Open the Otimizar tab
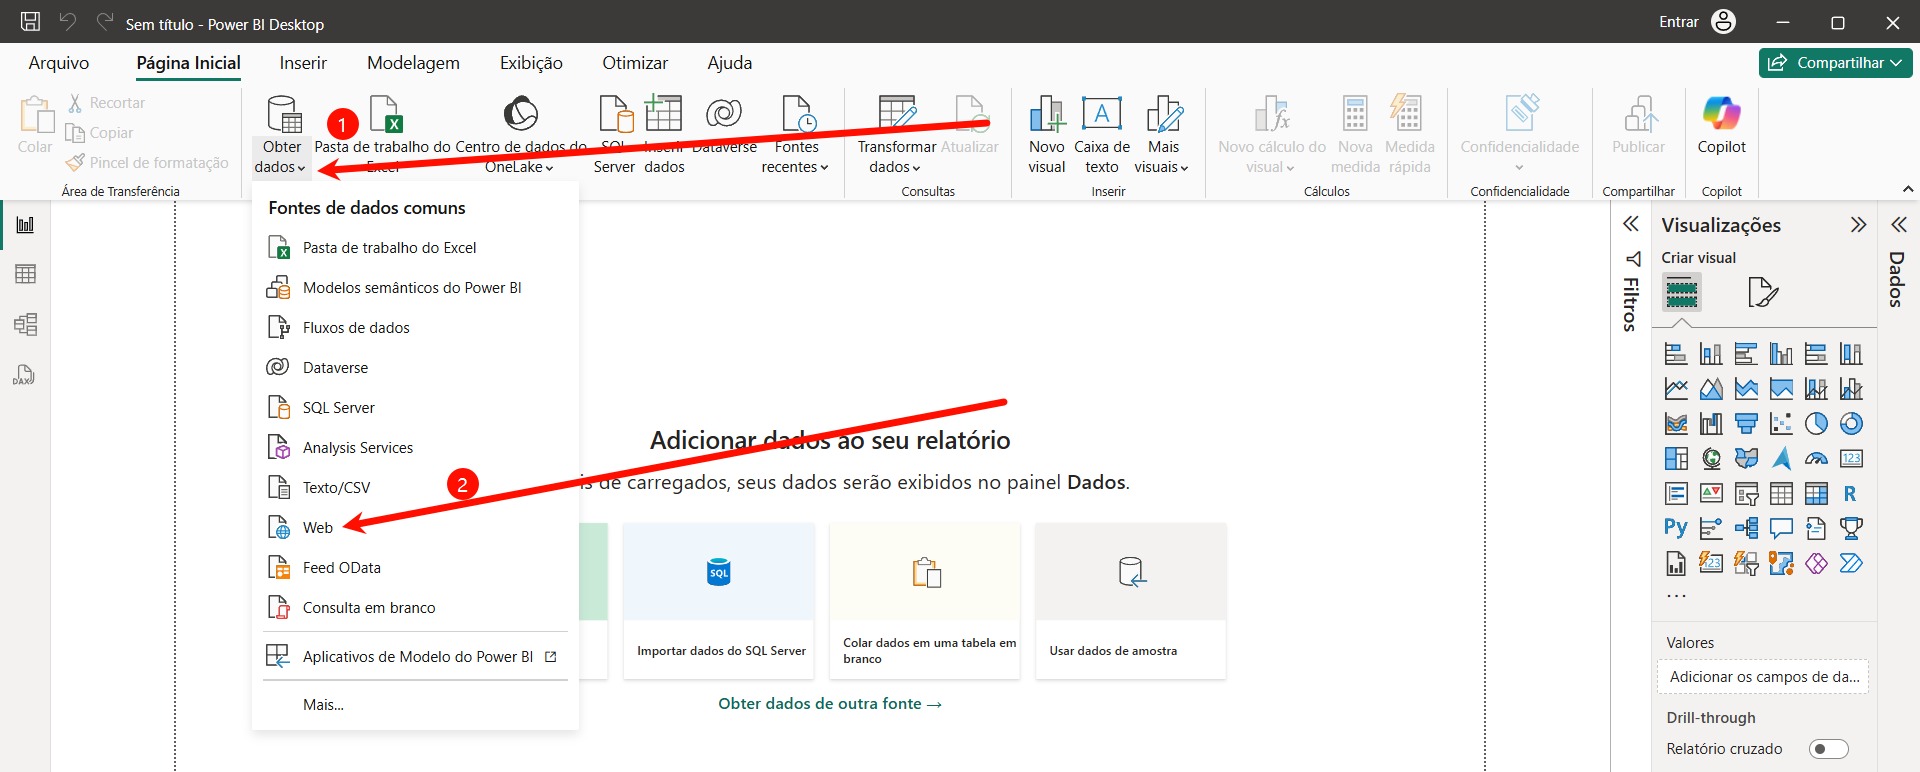 635,63
